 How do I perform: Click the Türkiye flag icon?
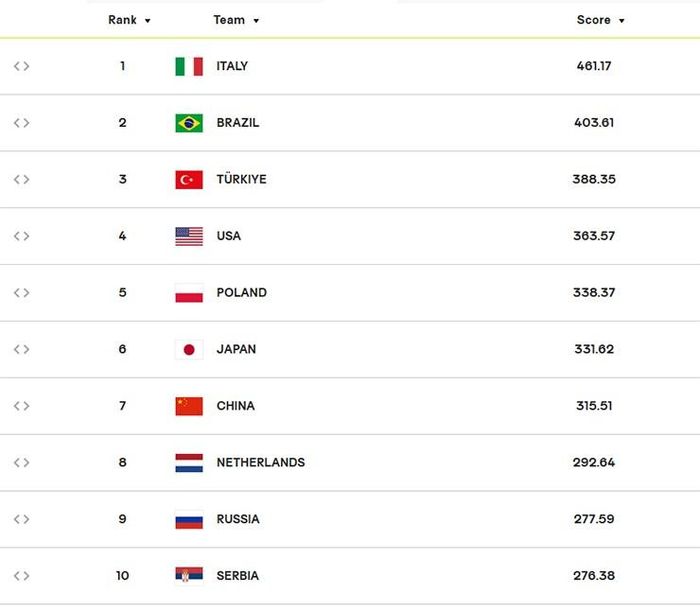189,180
